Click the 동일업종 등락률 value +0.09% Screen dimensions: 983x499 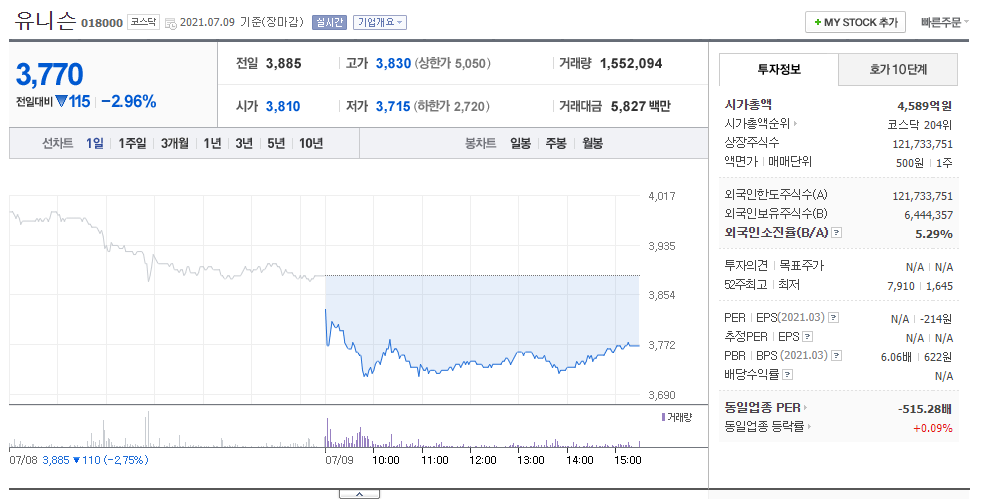933,428
